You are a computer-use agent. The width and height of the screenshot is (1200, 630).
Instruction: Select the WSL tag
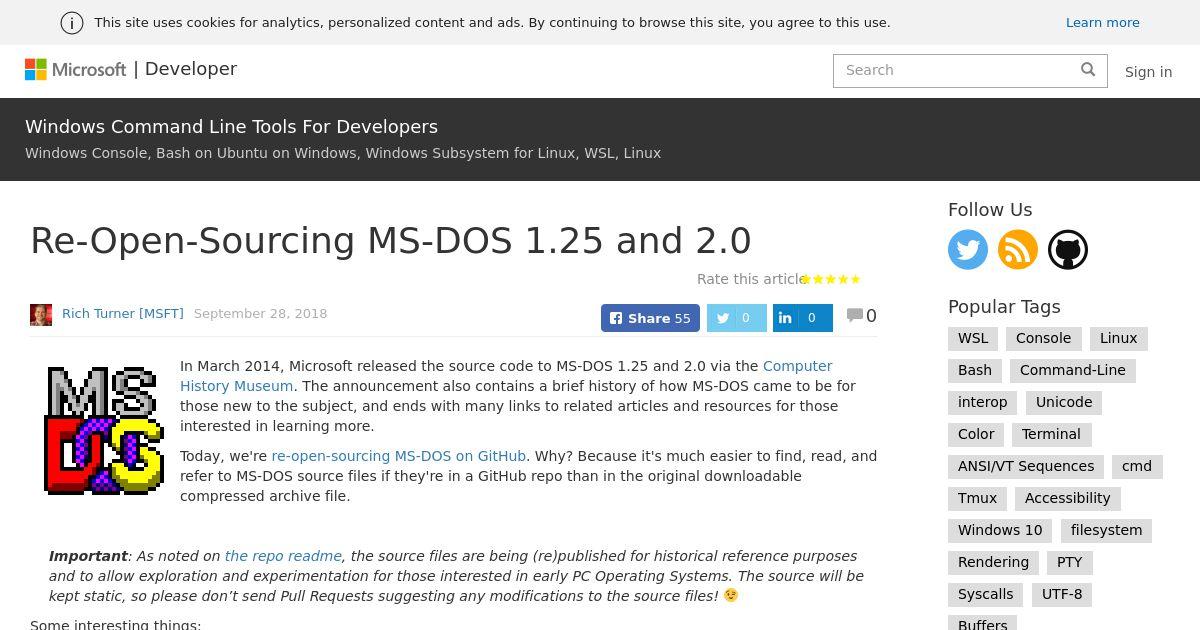[973, 339]
